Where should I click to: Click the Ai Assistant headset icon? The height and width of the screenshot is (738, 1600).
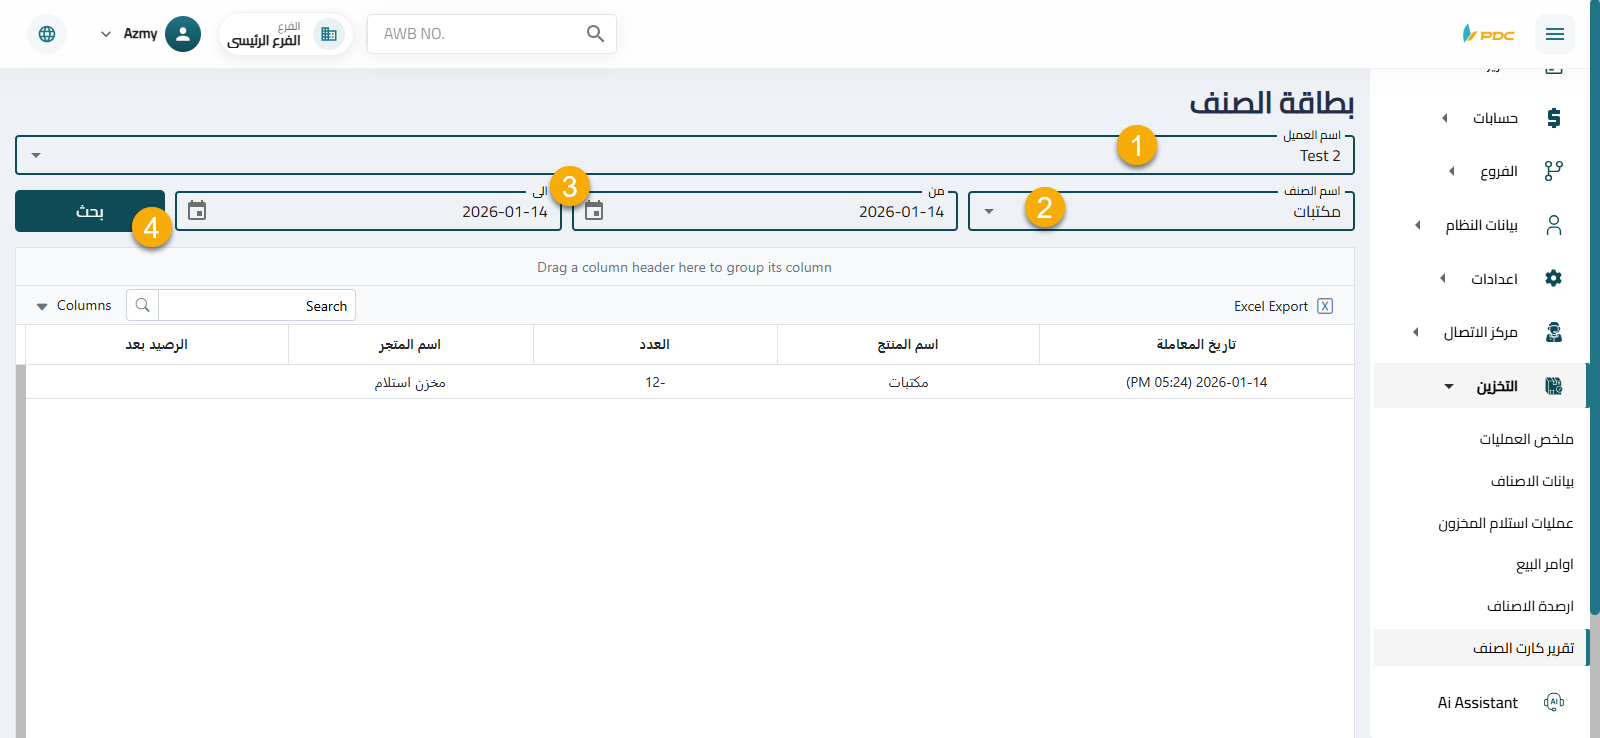1553,702
